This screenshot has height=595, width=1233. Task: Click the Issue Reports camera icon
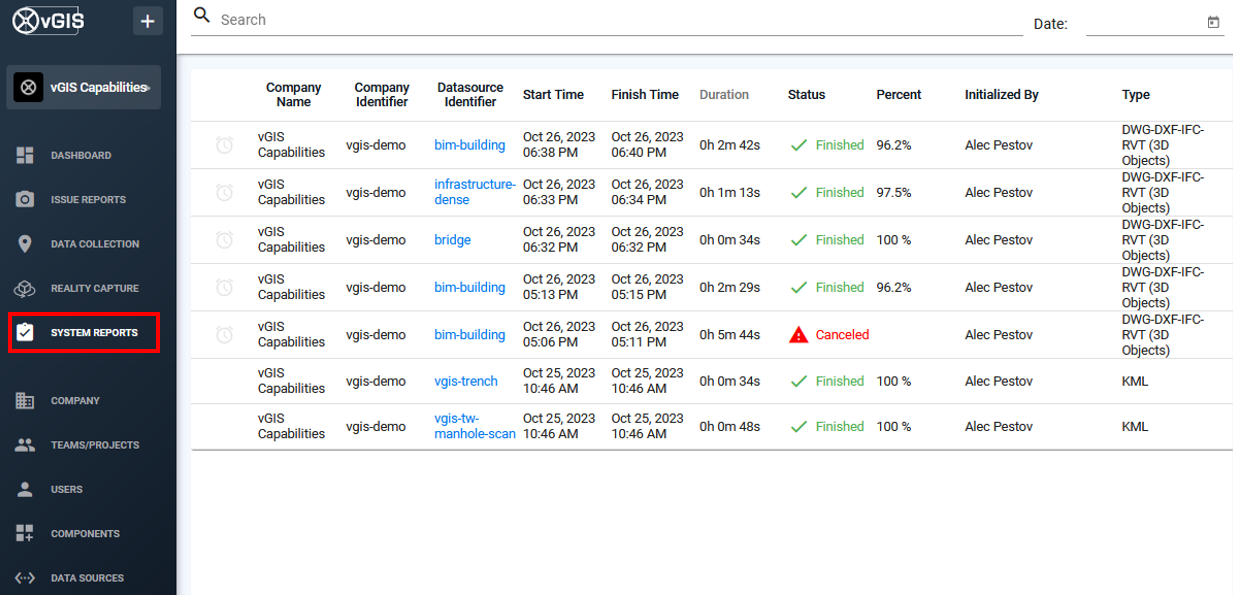pos(25,199)
